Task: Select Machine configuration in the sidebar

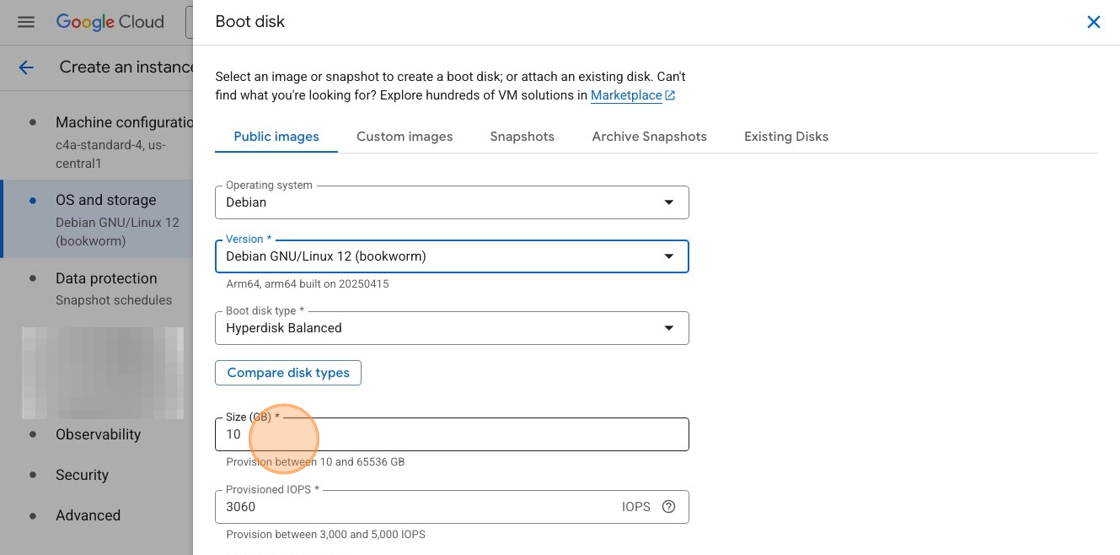Action: tap(96, 142)
